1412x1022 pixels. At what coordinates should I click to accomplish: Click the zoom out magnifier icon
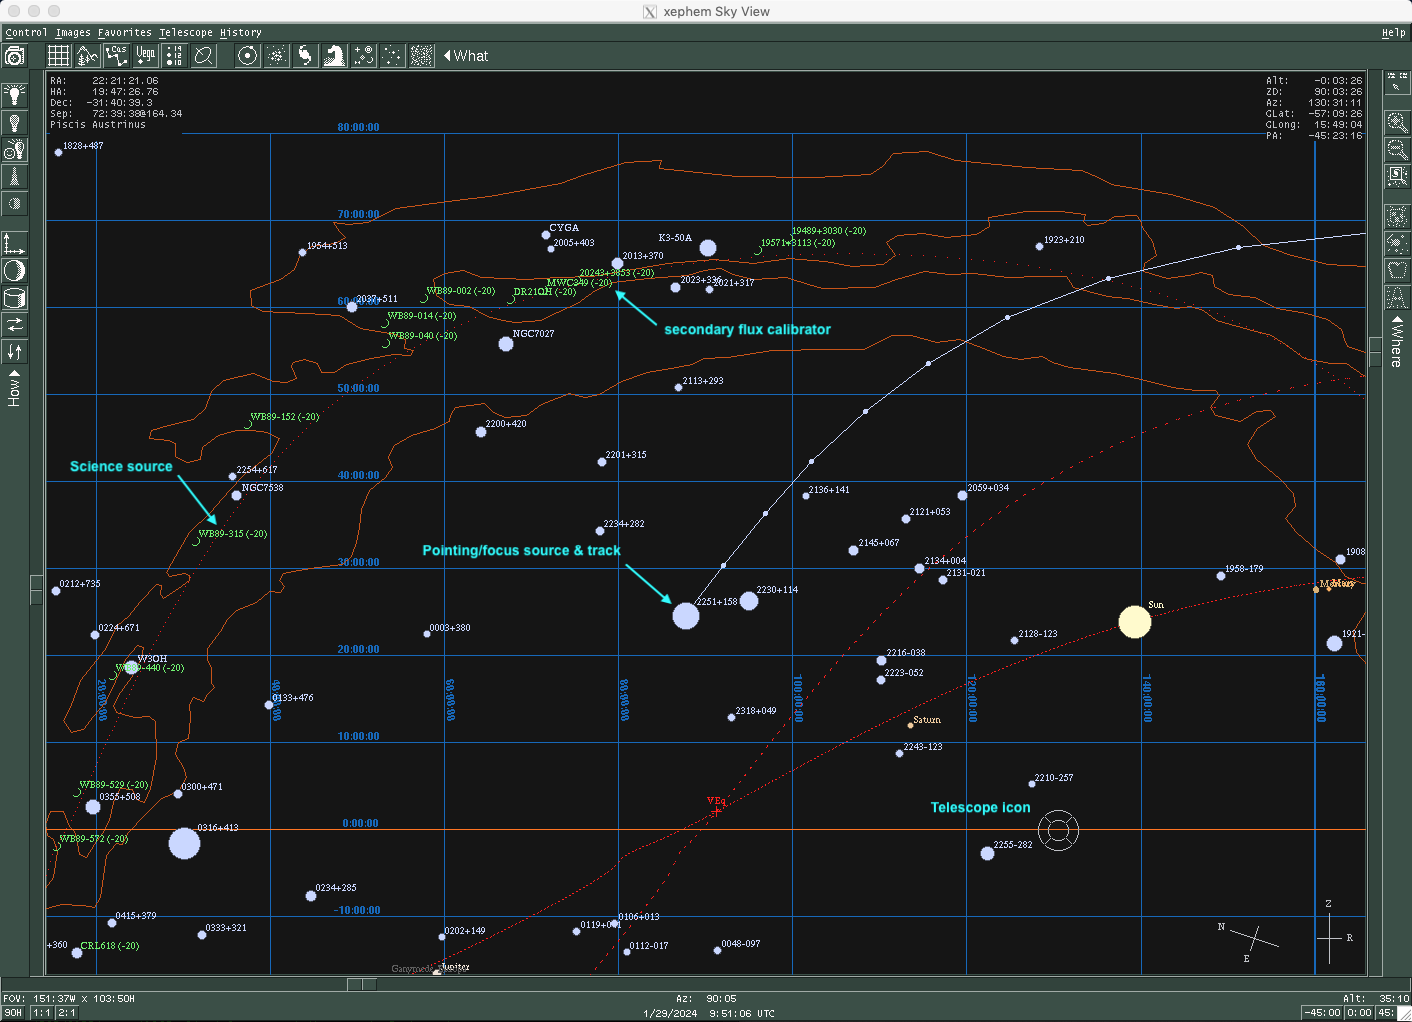(x=1397, y=150)
